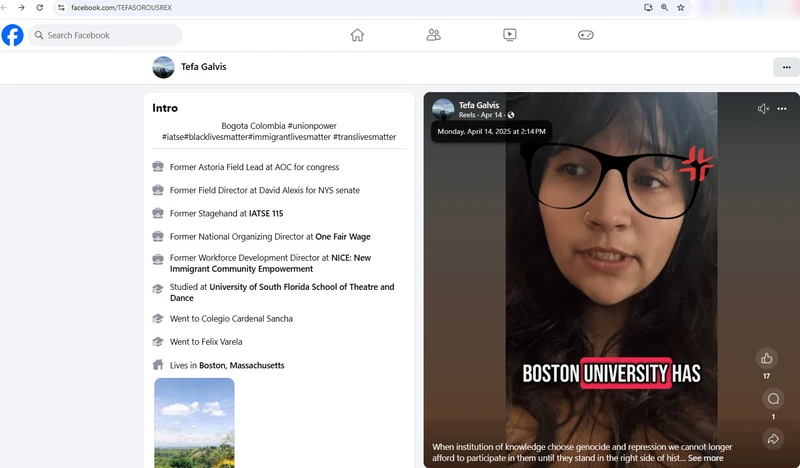Click graduation cap icon beside Felix Varela

click(158, 341)
